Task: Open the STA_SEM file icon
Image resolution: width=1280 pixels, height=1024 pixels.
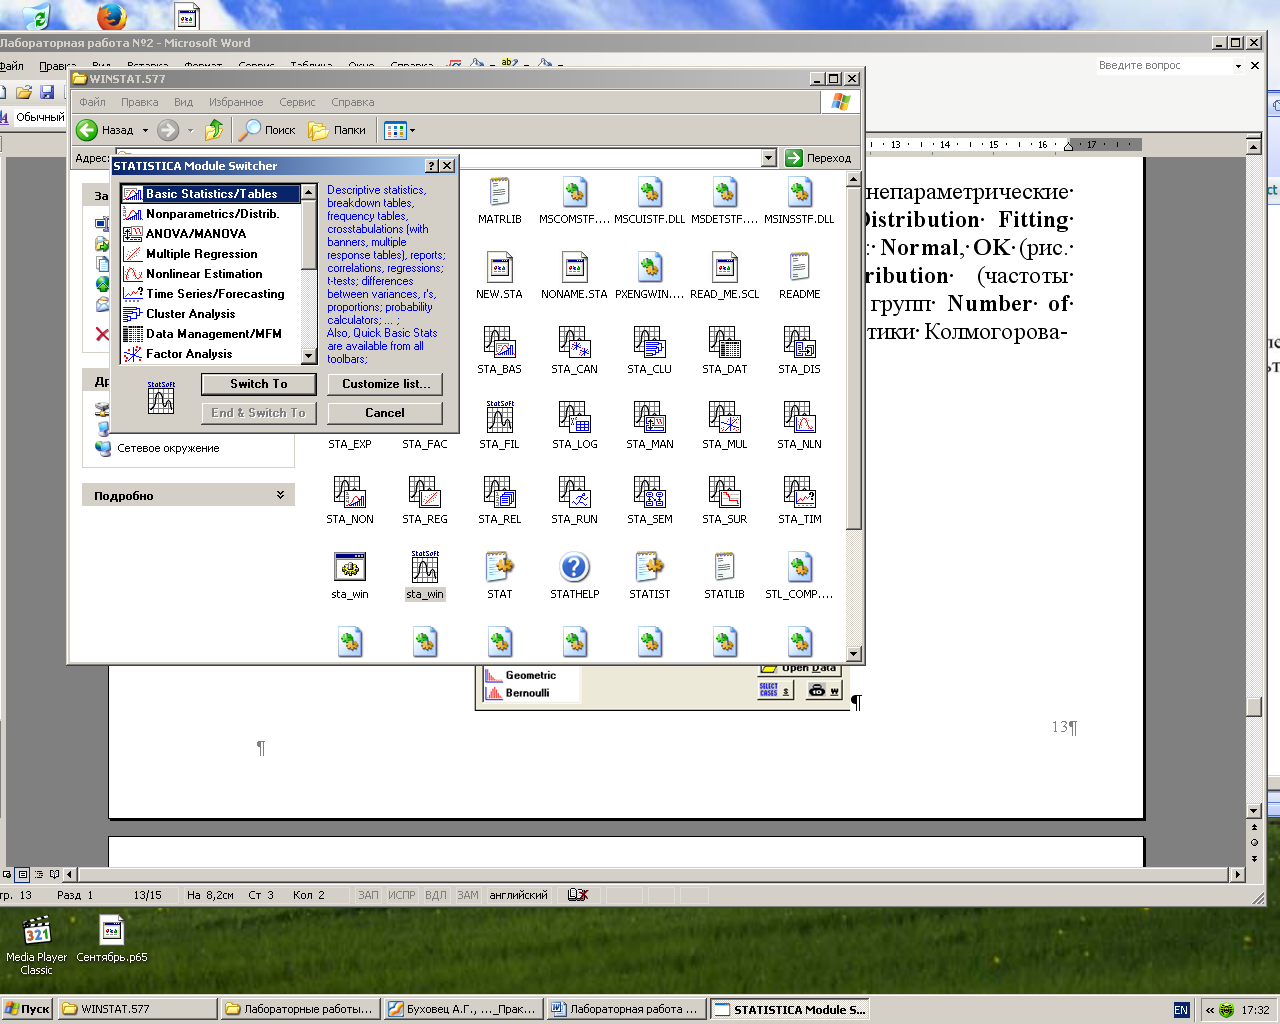Action: 649,493
